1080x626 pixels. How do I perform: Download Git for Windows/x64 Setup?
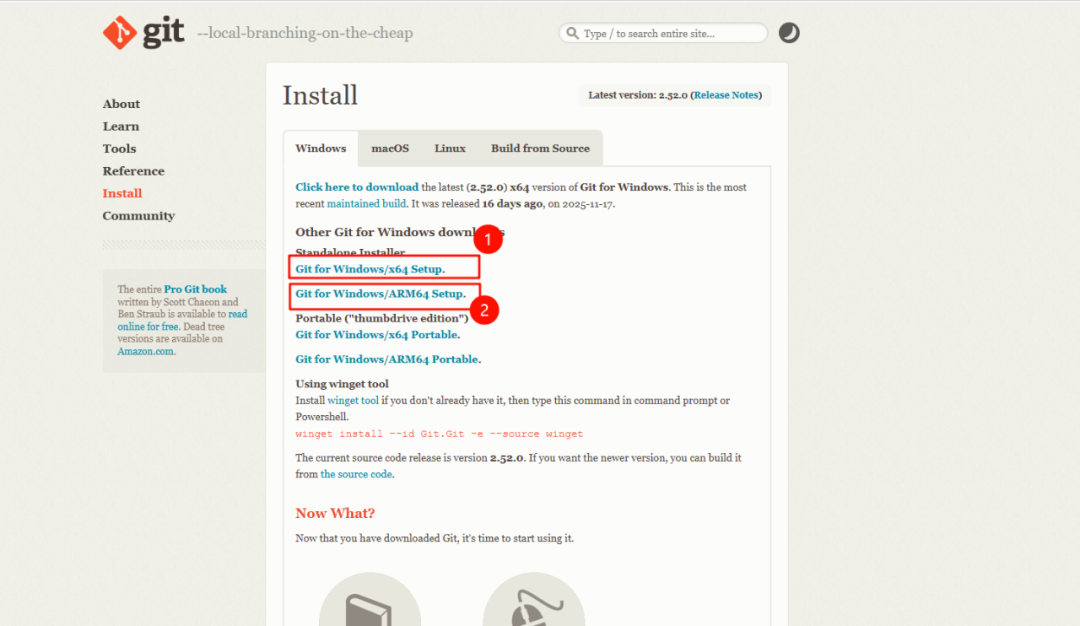(x=370, y=269)
